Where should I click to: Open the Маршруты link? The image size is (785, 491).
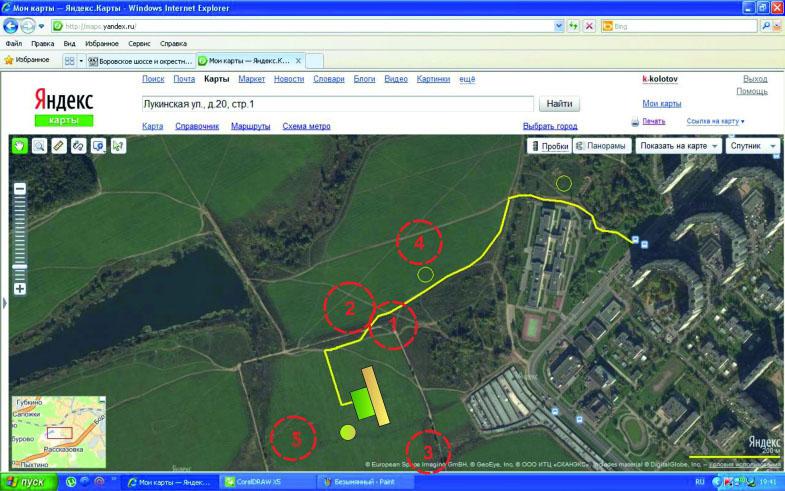coord(250,127)
